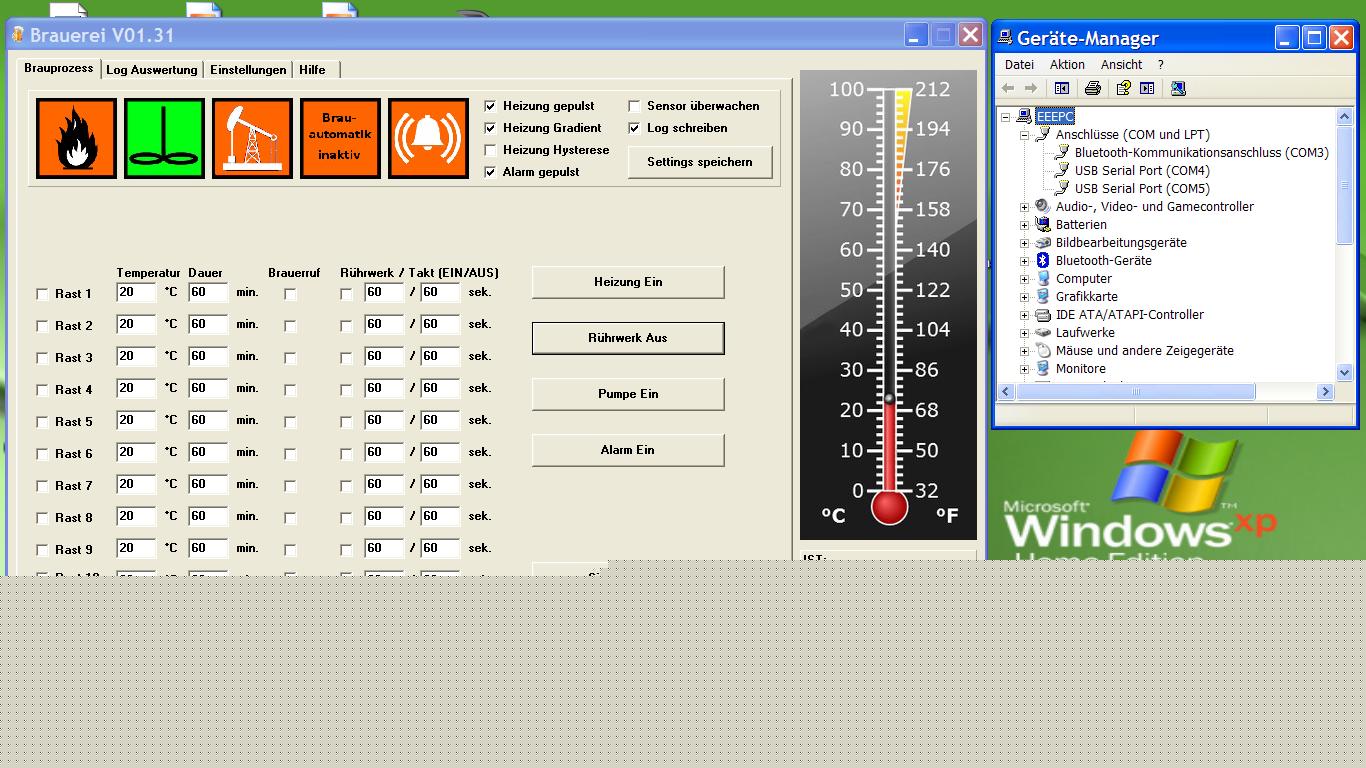This screenshot has width=1366, height=768.
Task: Toggle the Sensor überwachen checkbox
Action: click(634, 106)
